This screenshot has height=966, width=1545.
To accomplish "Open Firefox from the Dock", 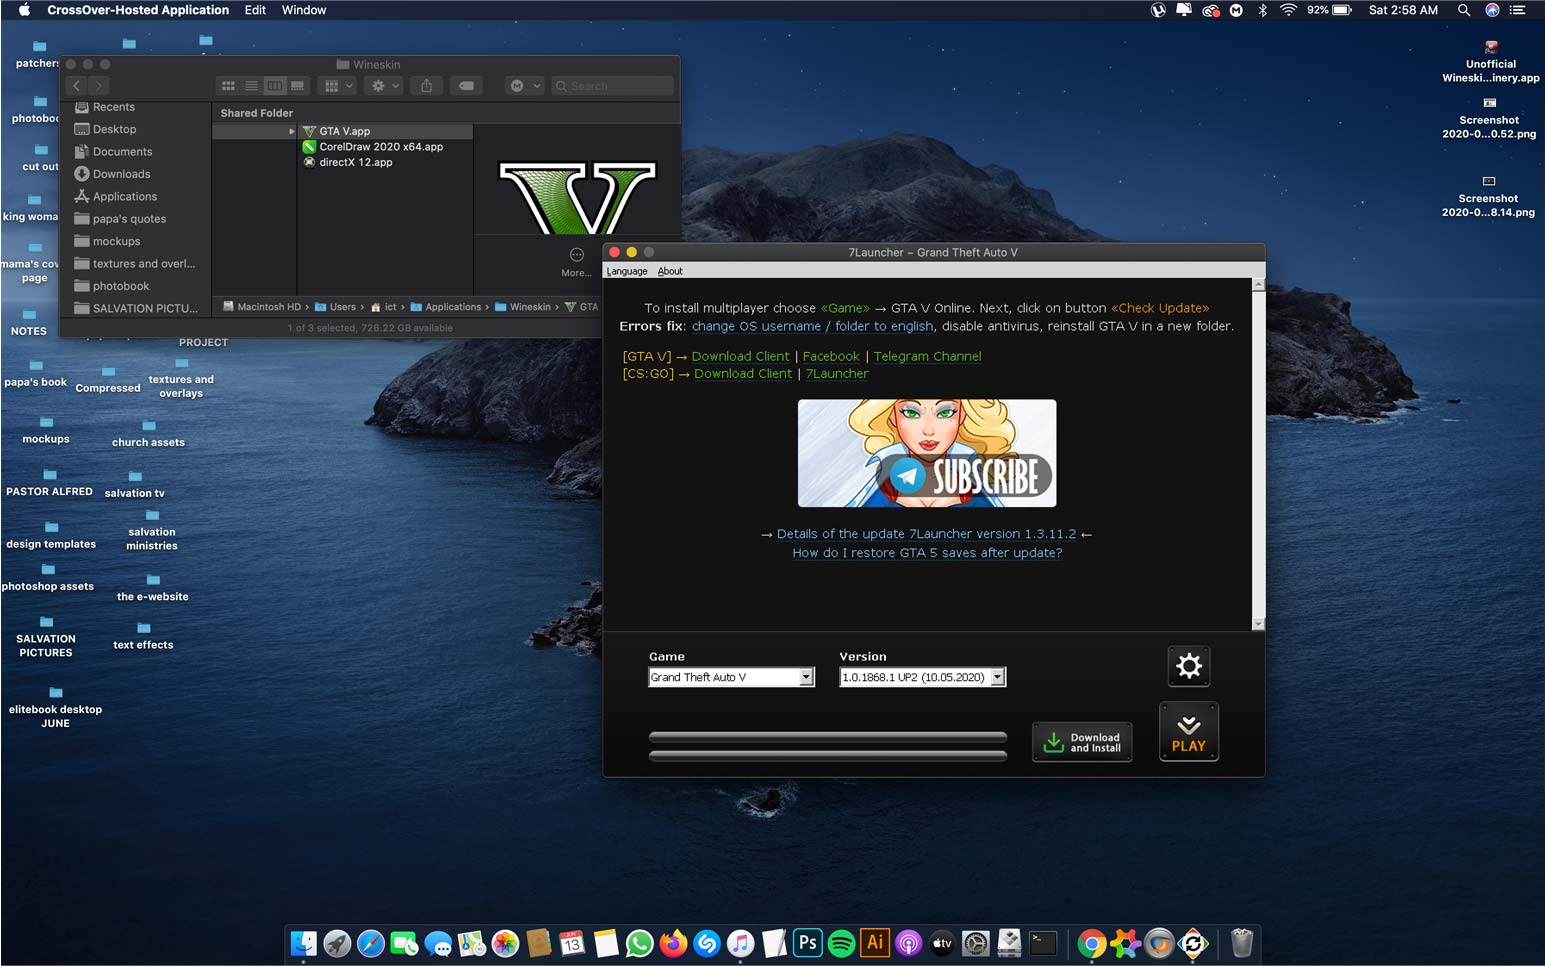I will (673, 942).
